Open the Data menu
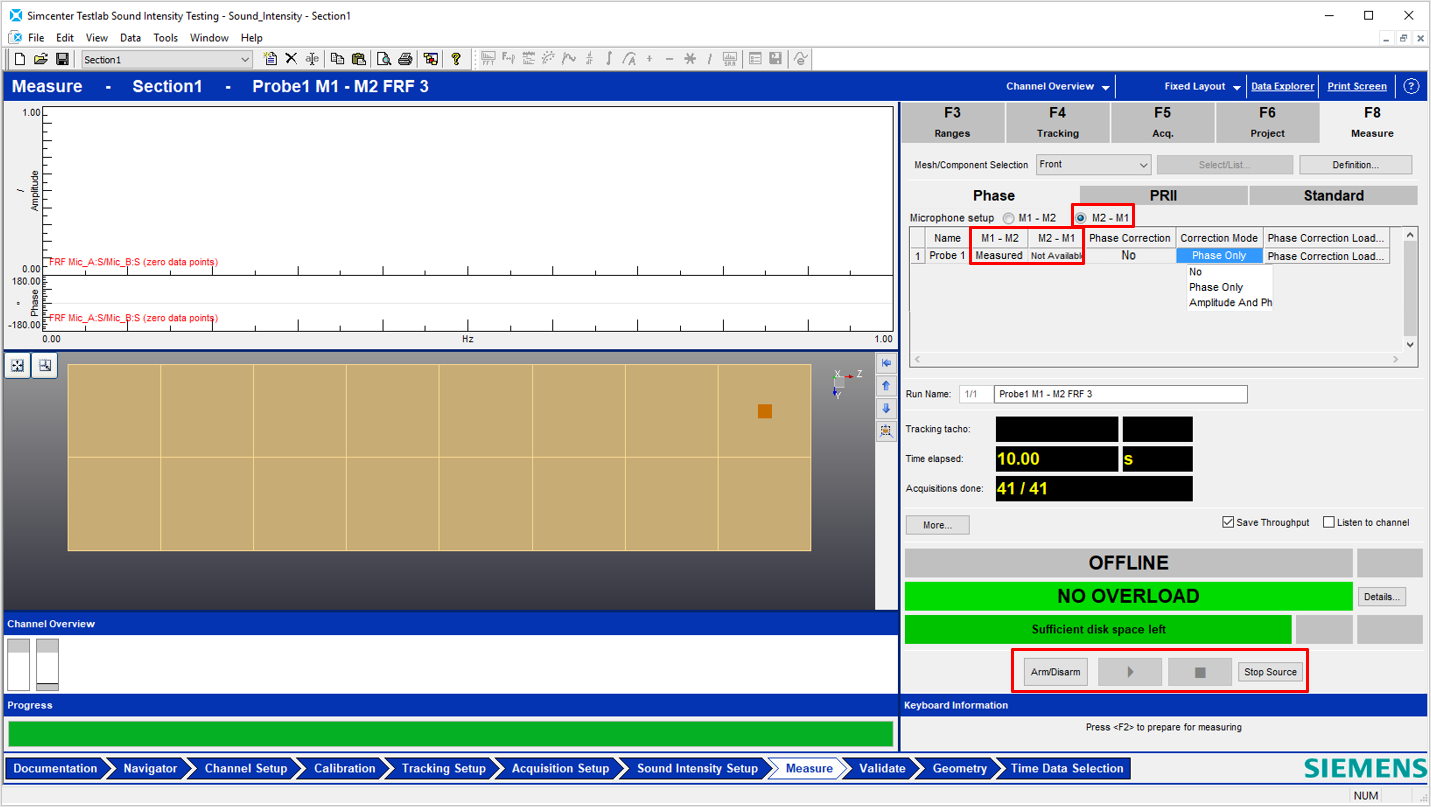This screenshot has width=1431, height=807. 130,38
